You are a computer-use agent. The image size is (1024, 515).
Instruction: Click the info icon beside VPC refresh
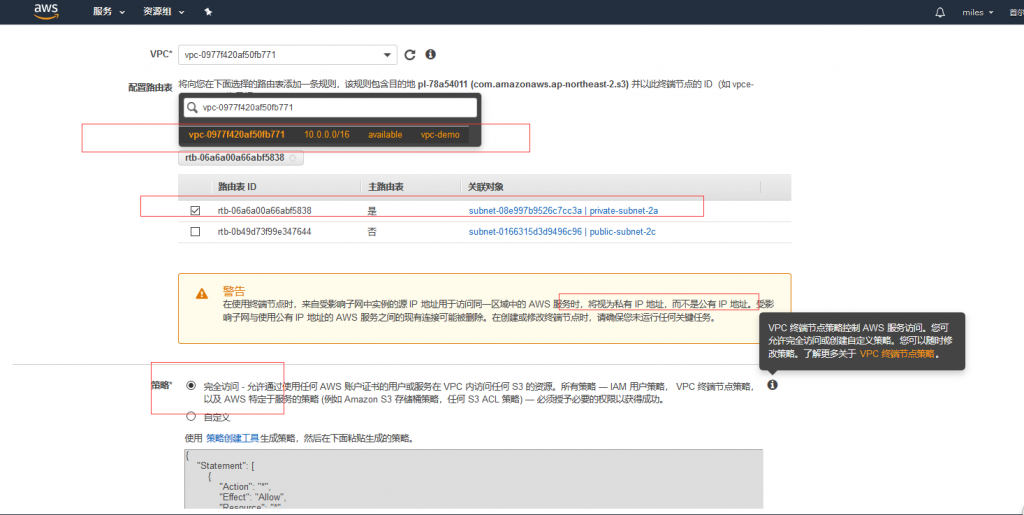click(430, 54)
